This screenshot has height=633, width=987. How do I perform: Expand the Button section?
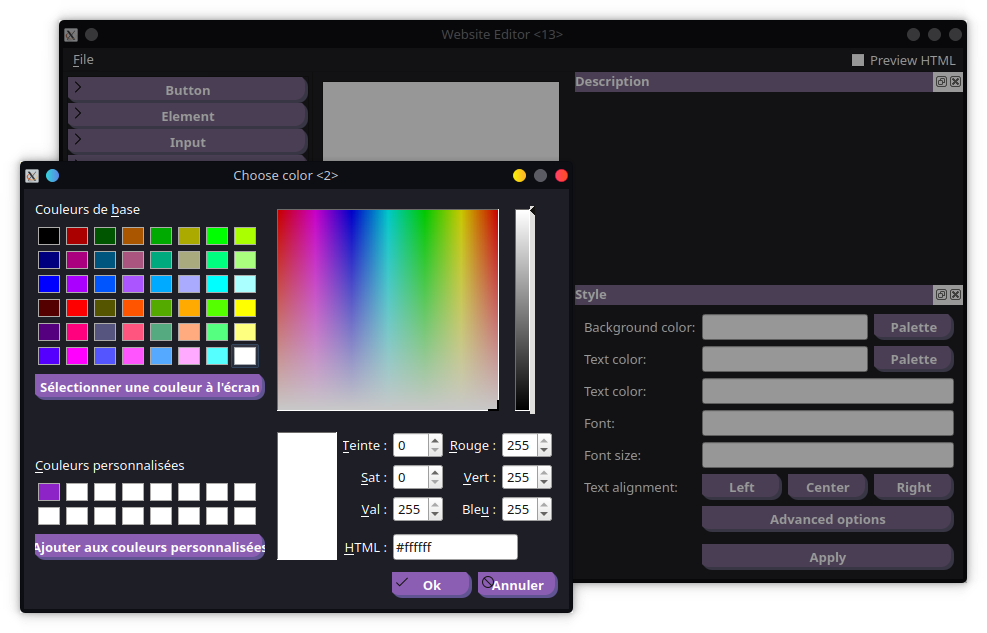click(x=187, y=90)
